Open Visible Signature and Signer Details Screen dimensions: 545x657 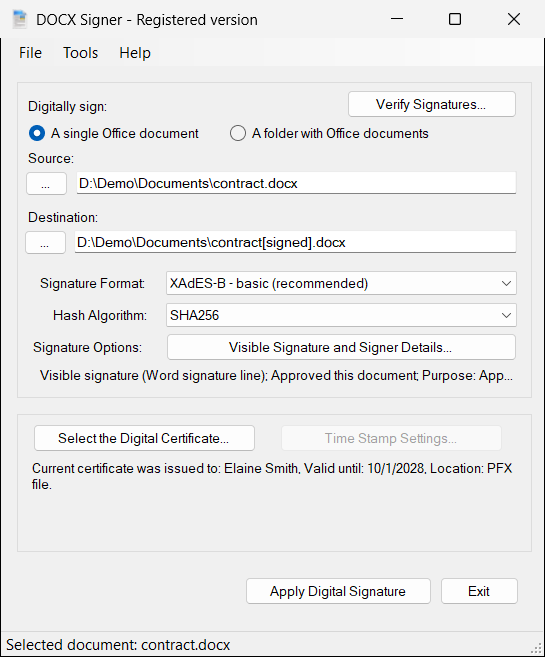point(341,347)
